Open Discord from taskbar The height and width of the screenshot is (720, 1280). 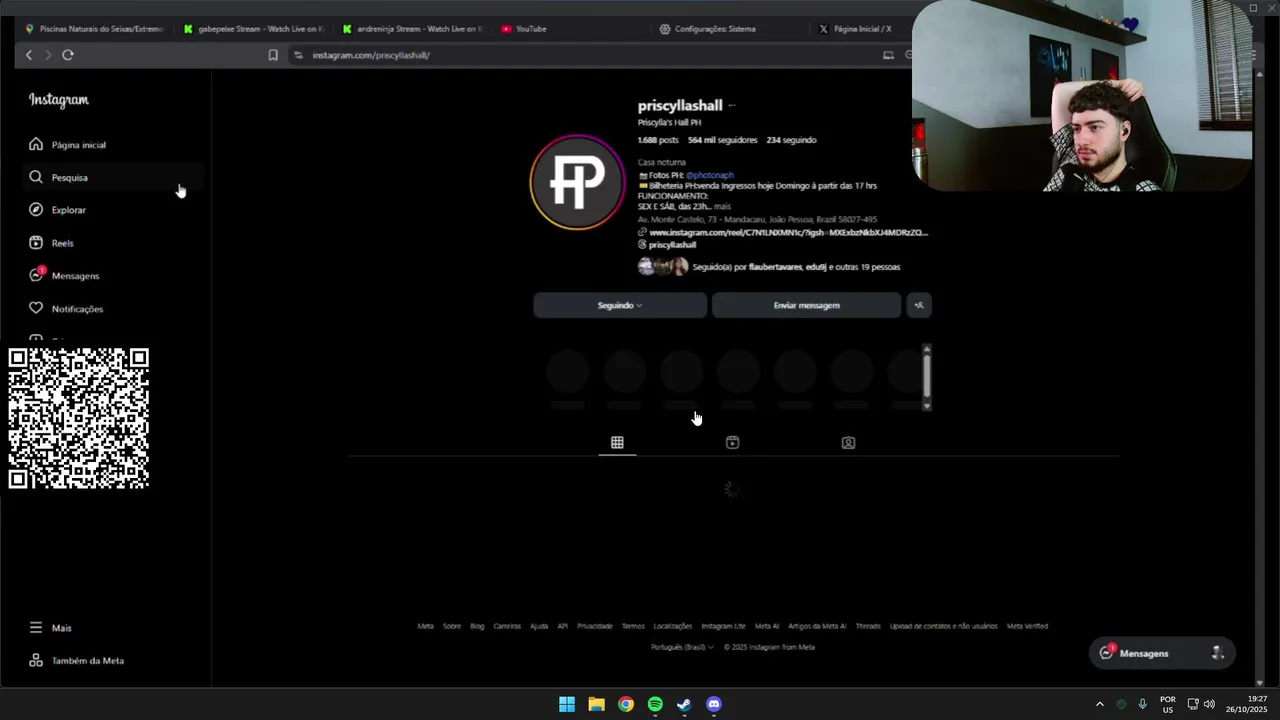[714, 704]
